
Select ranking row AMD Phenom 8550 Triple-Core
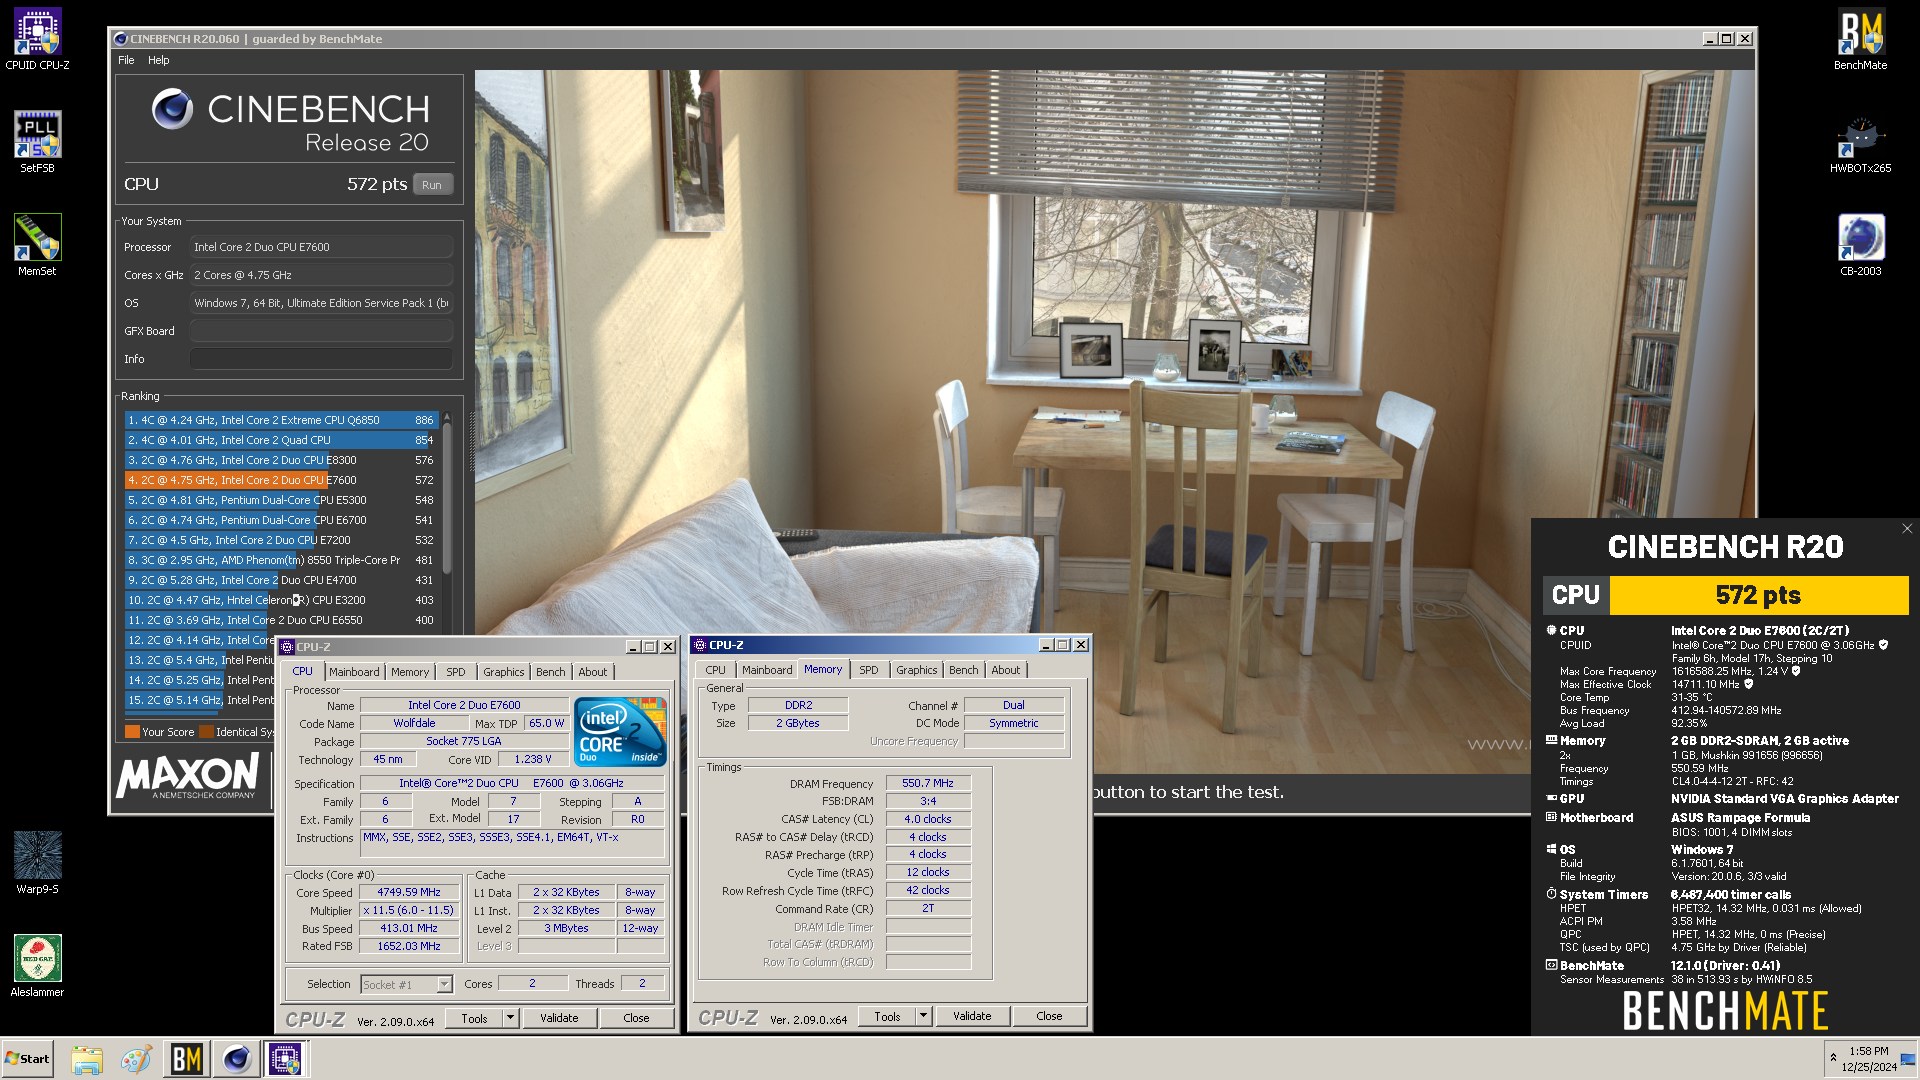pyautogui.click(x=281, y=560)
